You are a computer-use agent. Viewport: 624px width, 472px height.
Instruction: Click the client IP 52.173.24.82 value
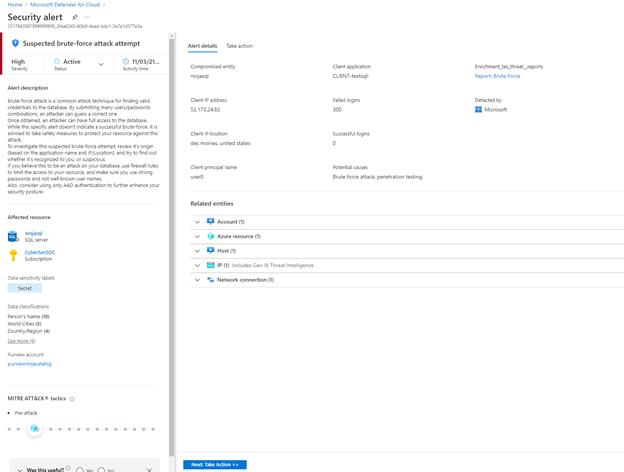205,110
